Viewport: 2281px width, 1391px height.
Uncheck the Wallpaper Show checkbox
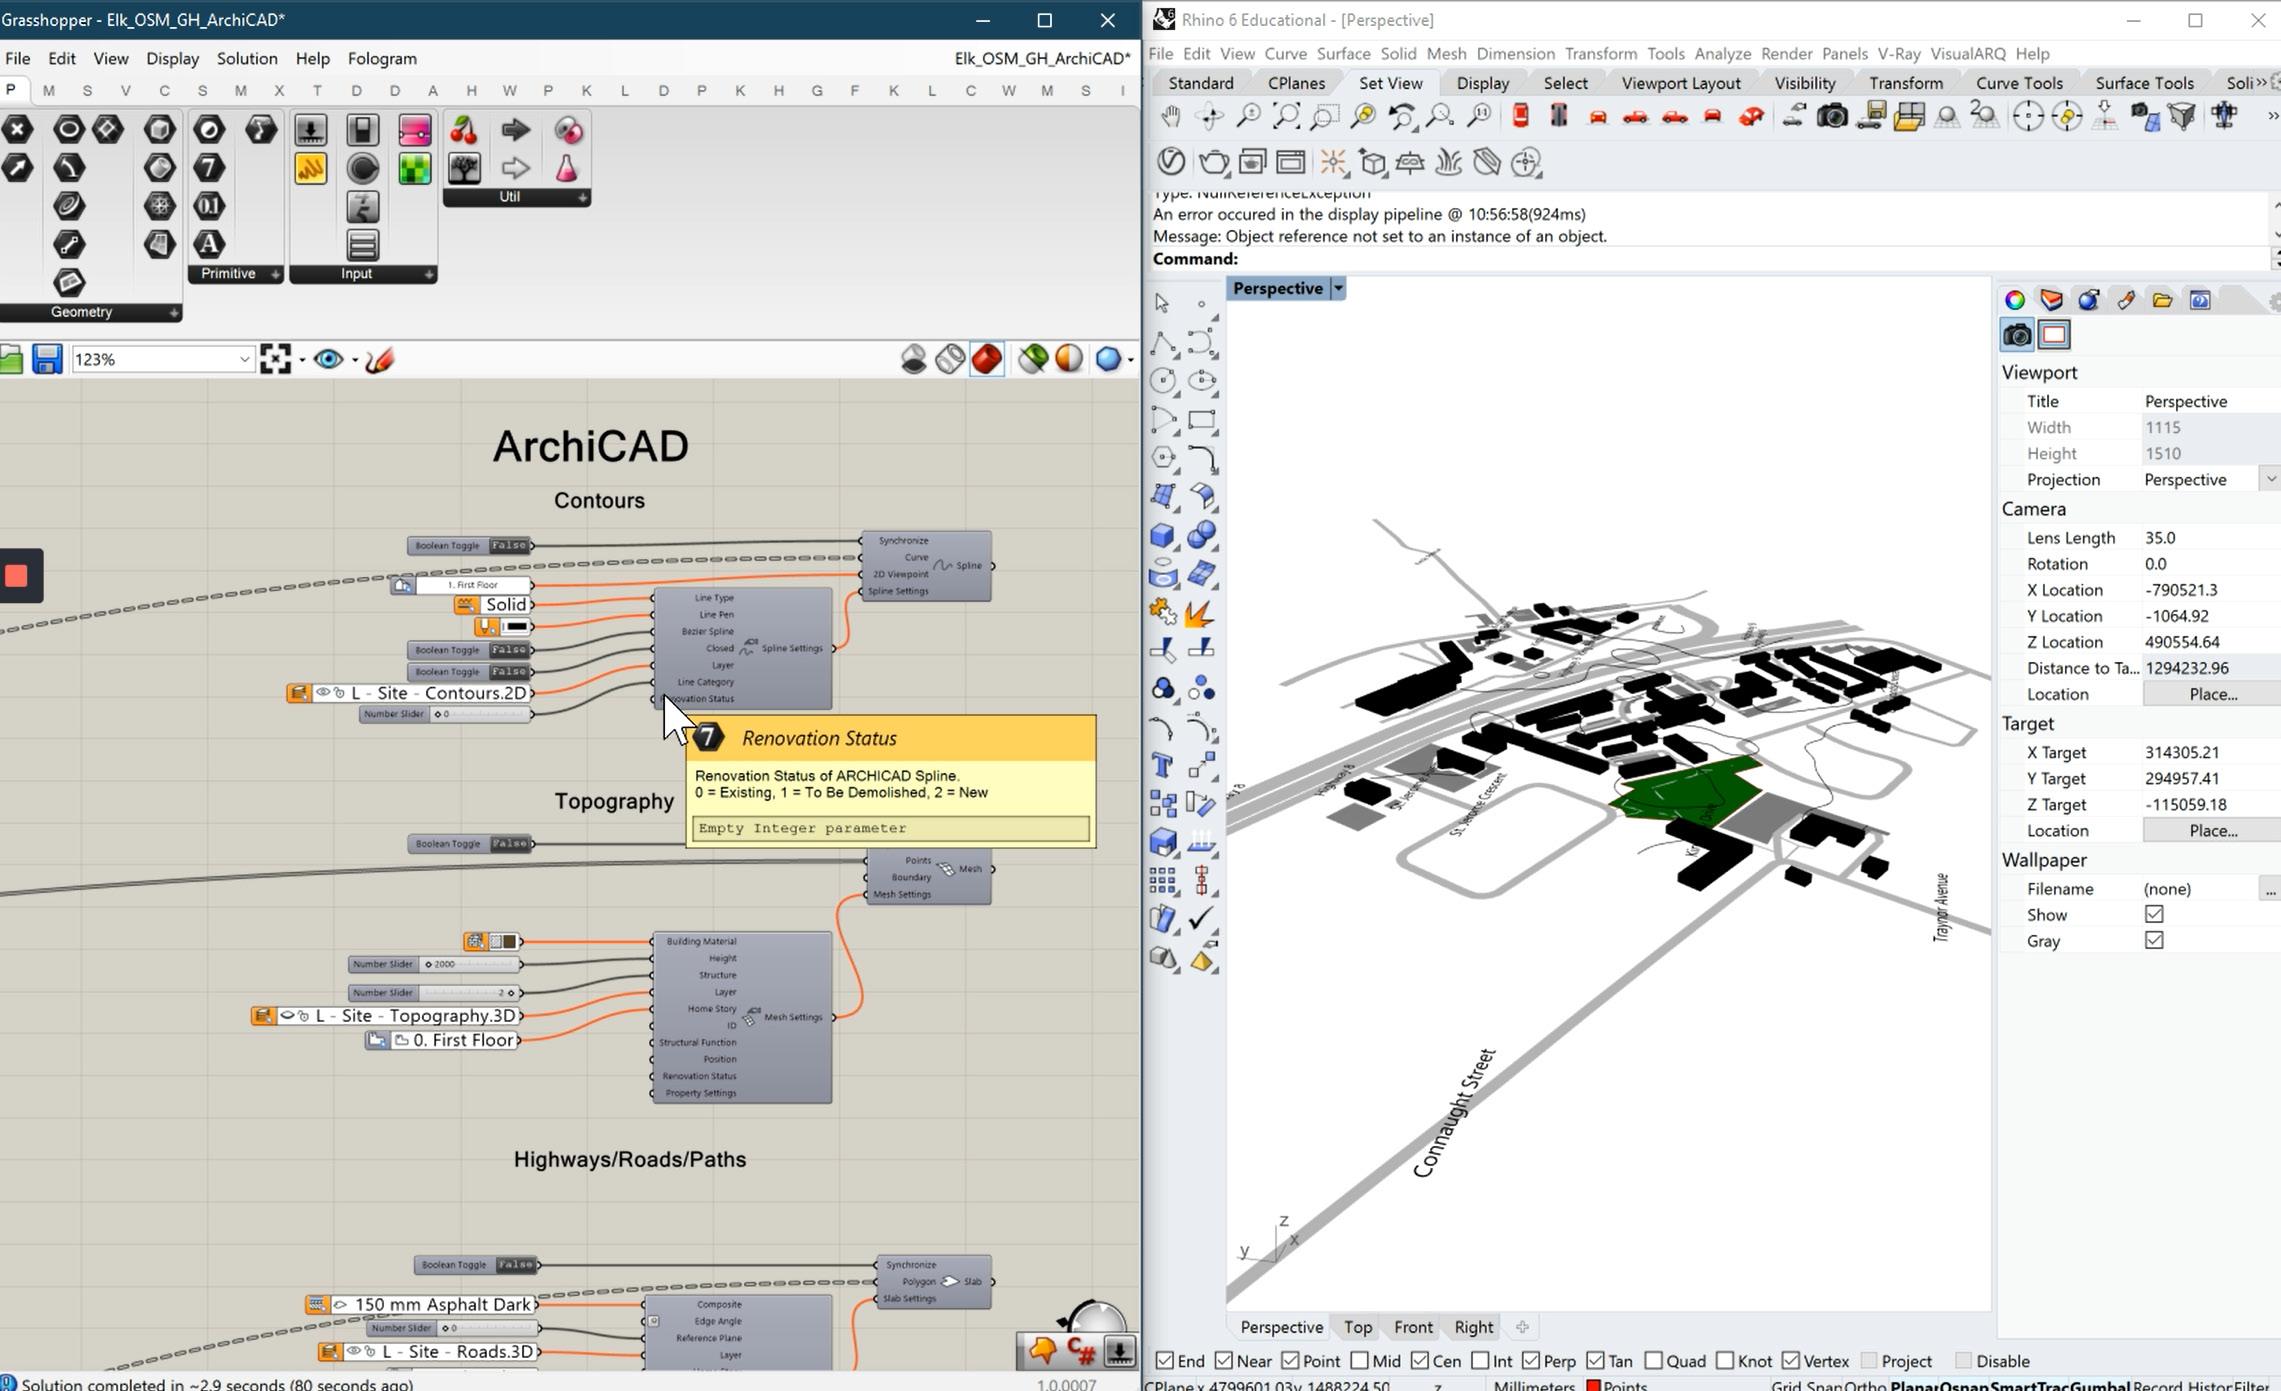click(x=2154, y=915)
